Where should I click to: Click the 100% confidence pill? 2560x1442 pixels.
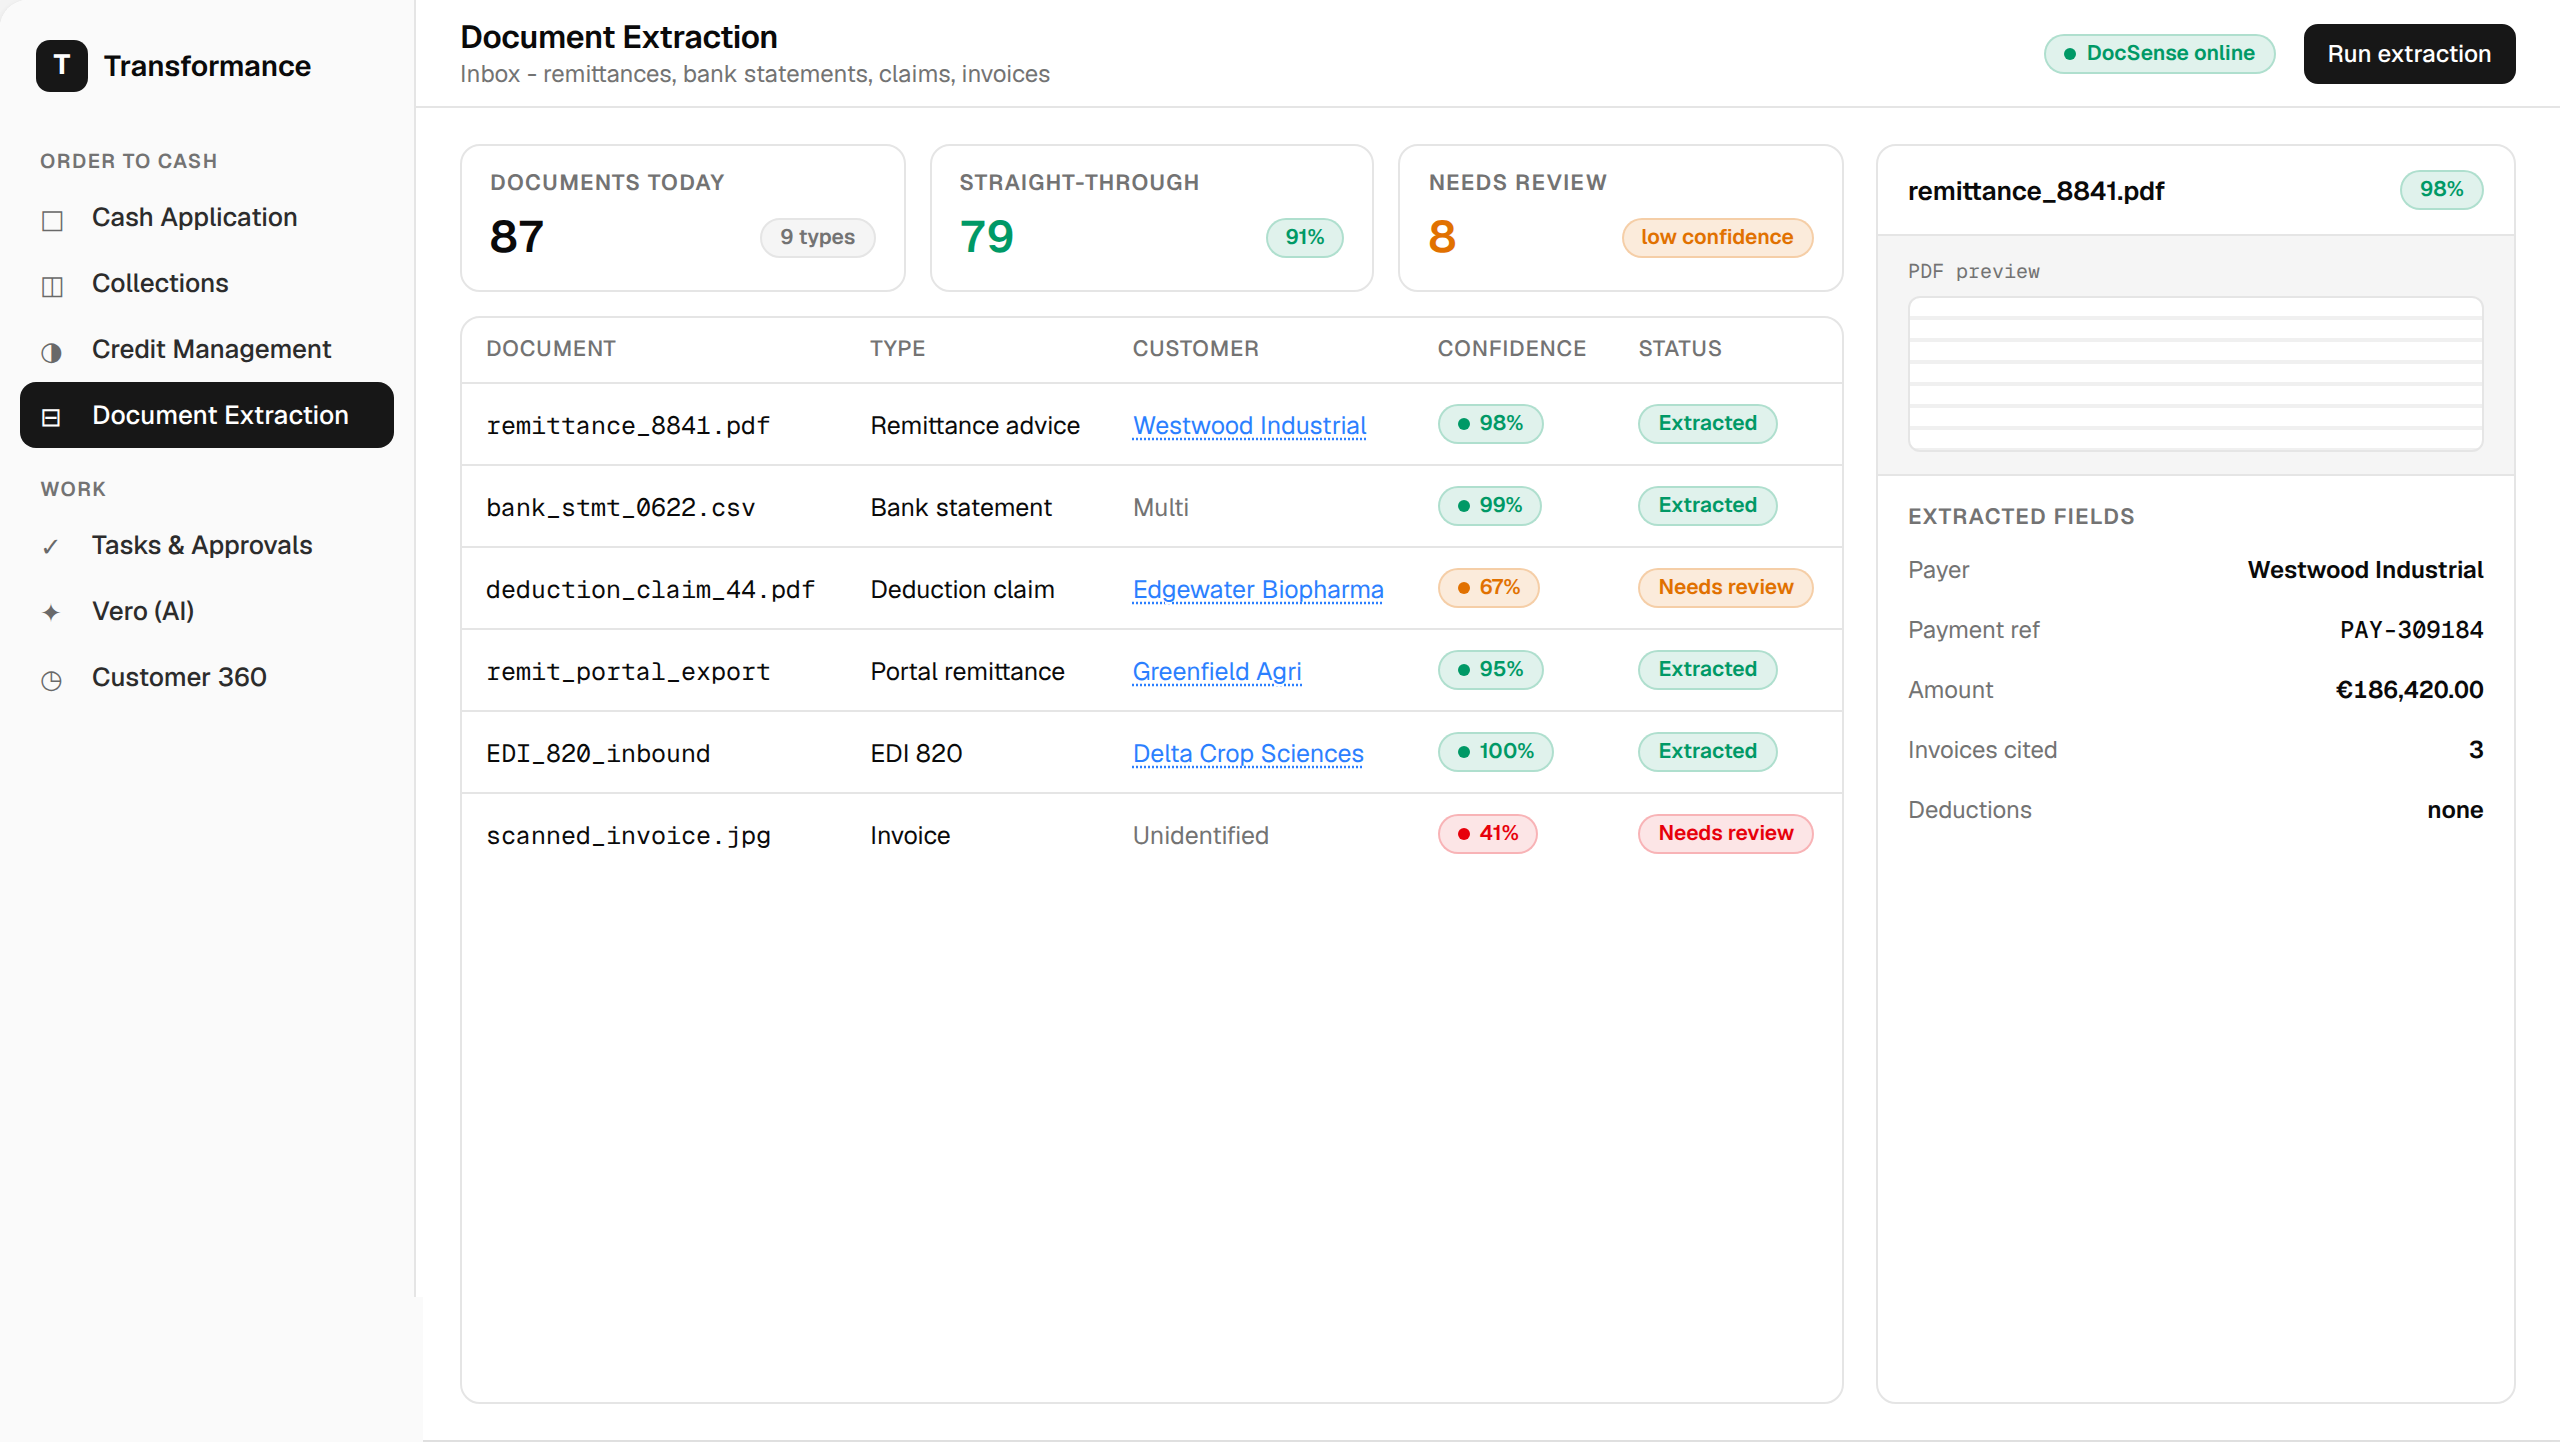coord(1495,751)
